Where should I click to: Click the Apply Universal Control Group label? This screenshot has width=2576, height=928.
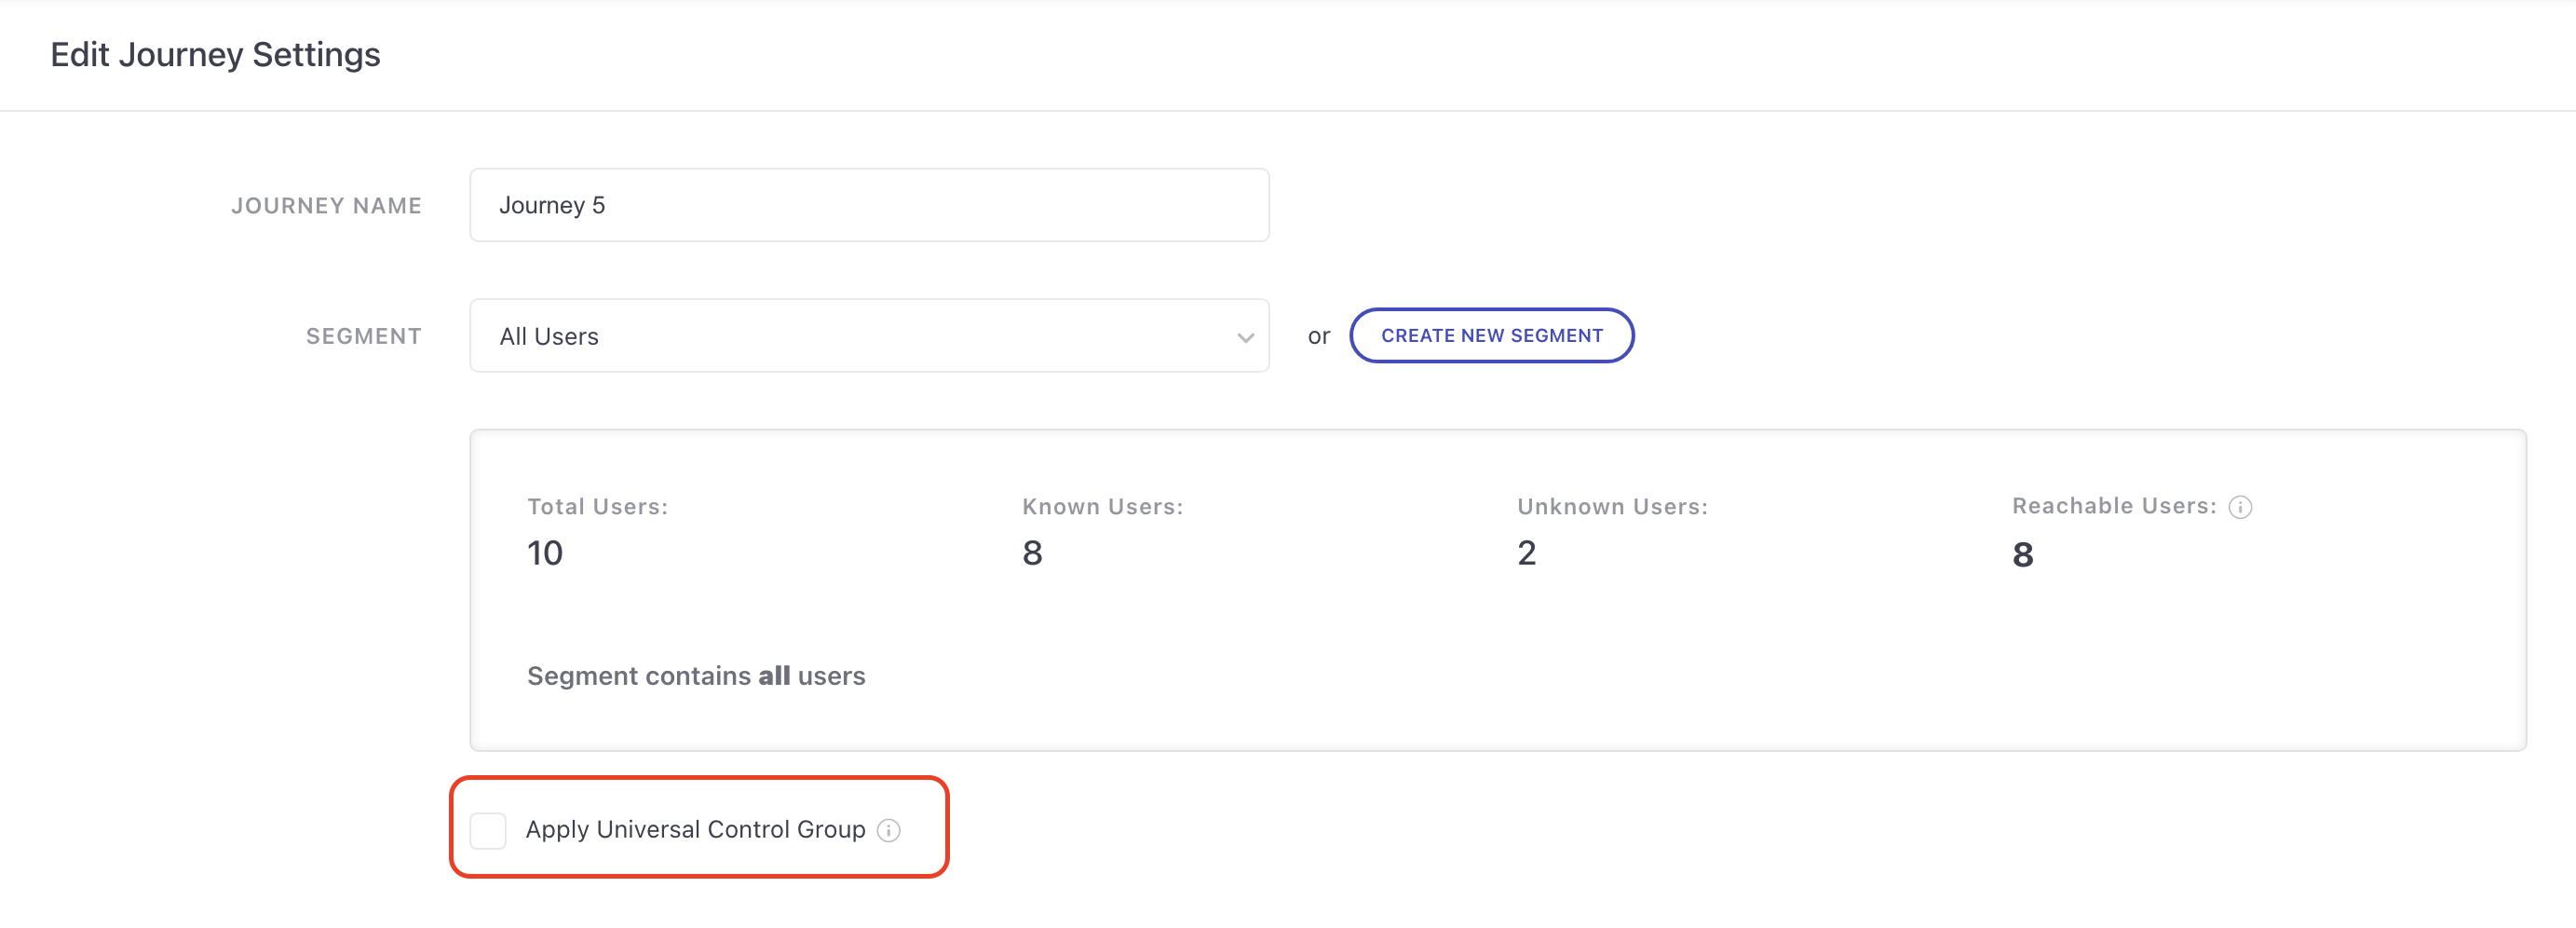click(695, 830)
